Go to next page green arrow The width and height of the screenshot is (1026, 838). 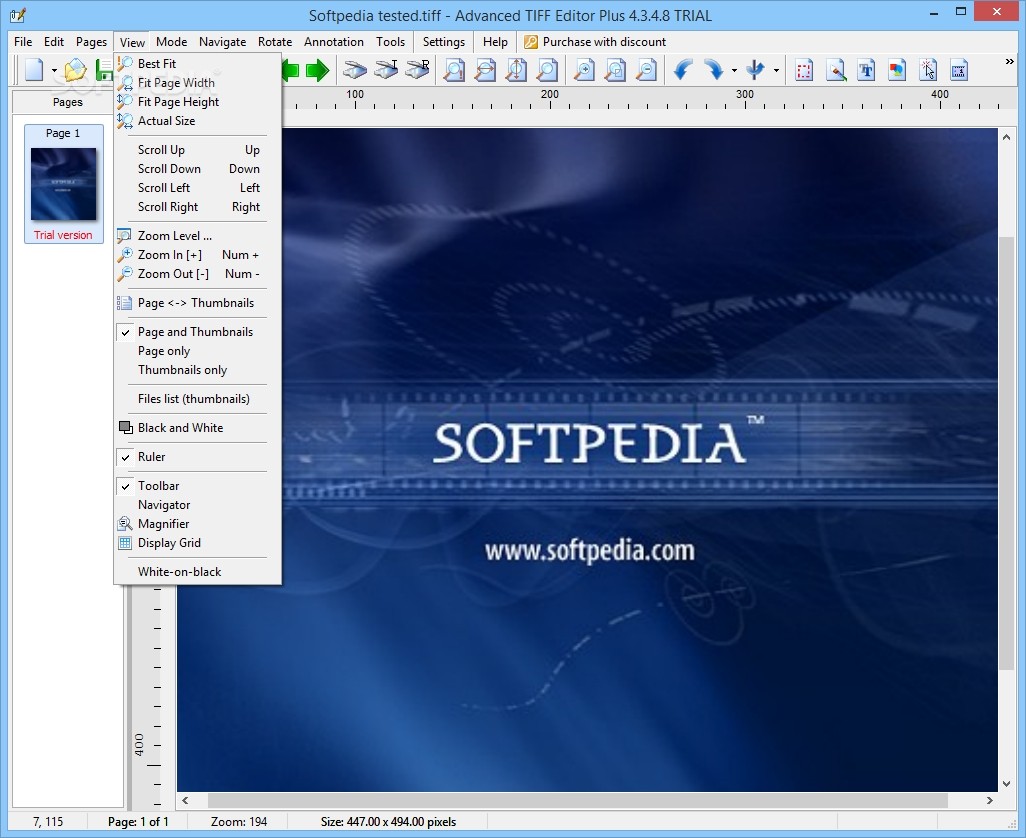coord(318,70)
